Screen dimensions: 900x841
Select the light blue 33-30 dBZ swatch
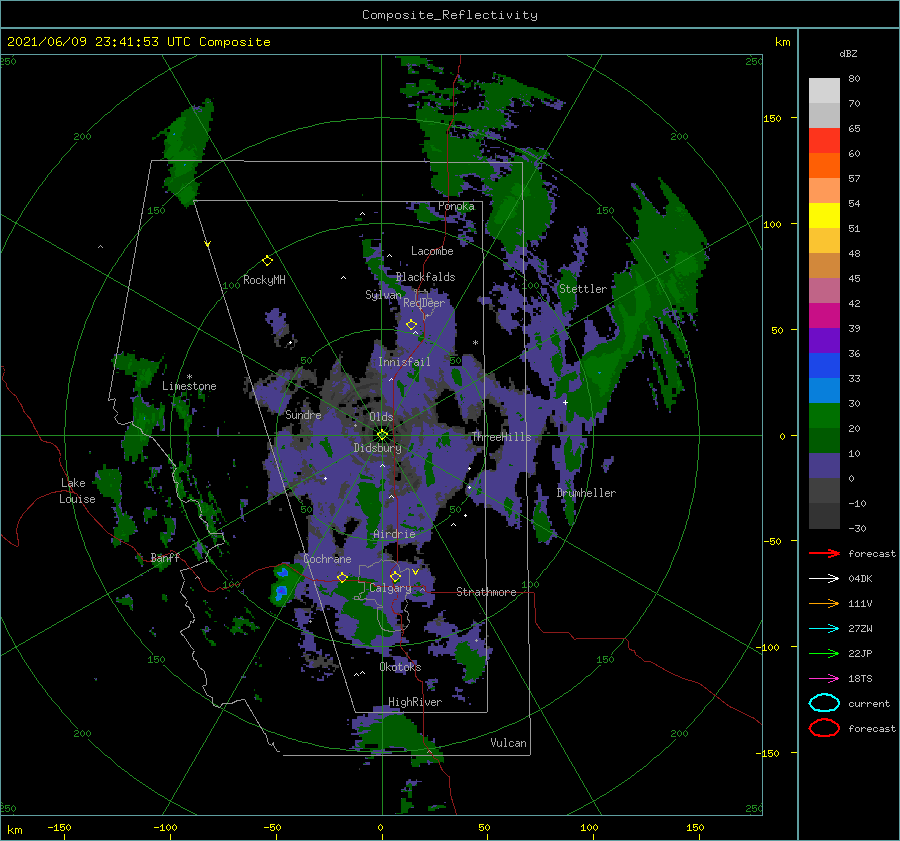824,390
